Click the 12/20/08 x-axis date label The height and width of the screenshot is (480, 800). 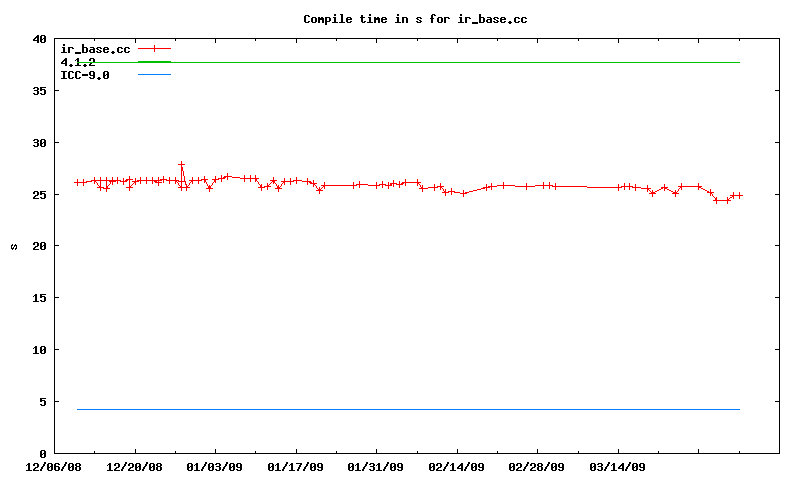coord(134,466)
